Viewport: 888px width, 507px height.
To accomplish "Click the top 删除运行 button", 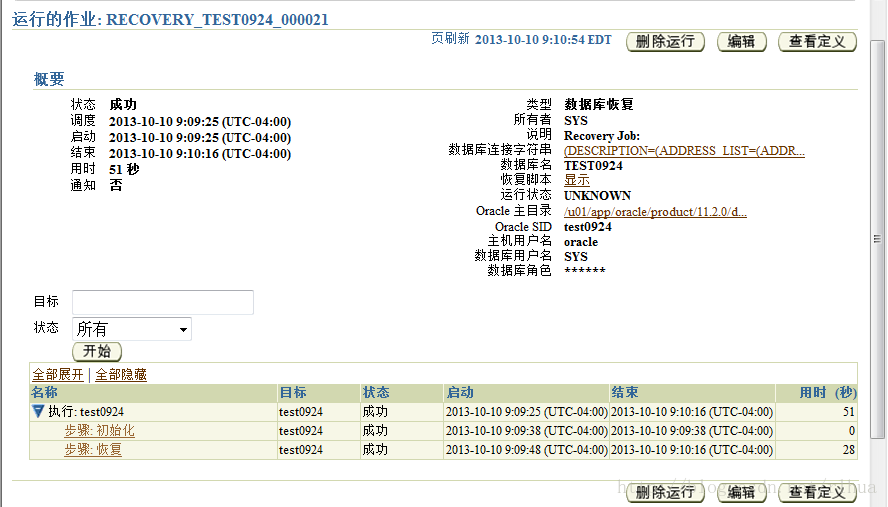I will click(x=665, y=41).
